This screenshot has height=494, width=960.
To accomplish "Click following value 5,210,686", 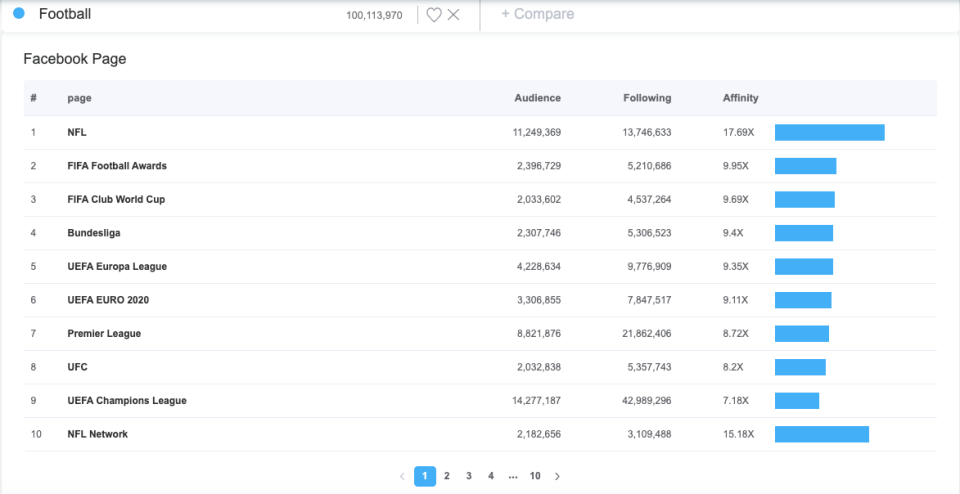I will coord(649,166).
